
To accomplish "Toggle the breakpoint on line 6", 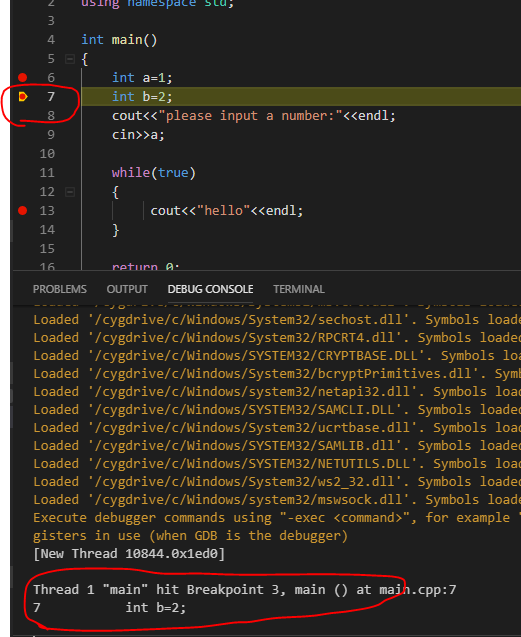I will 23,77.
